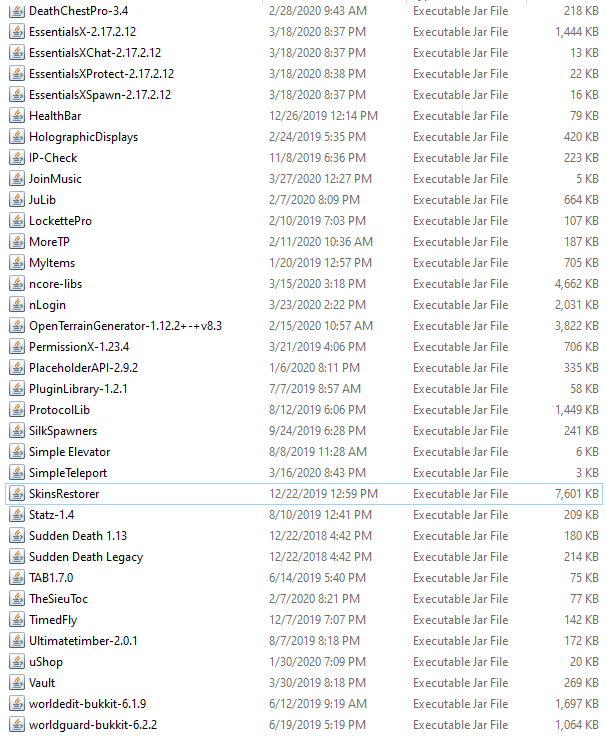Select the MoreTP jar icon
This screenshot has width=606, height=740.
[x=17, y=242]
